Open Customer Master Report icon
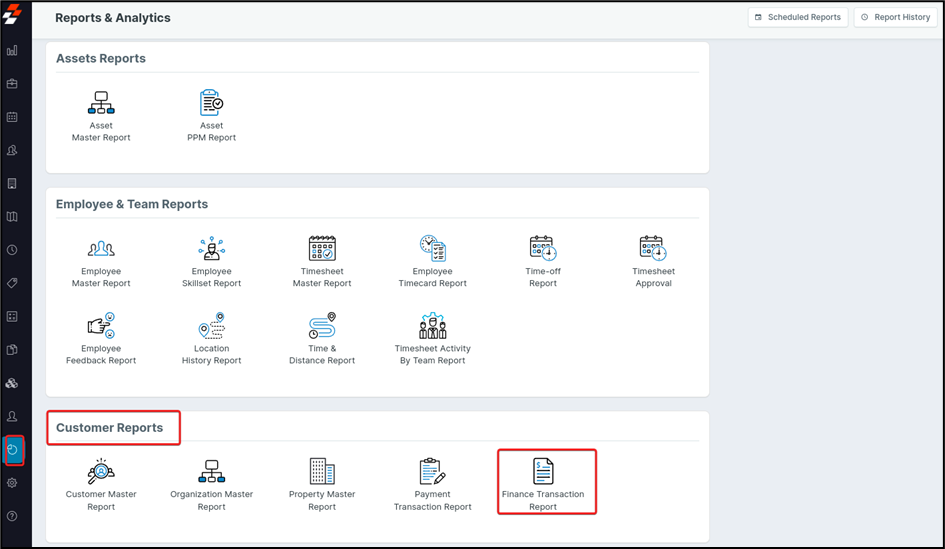Screen dimensions: 945x549 (x=101, y=471)
